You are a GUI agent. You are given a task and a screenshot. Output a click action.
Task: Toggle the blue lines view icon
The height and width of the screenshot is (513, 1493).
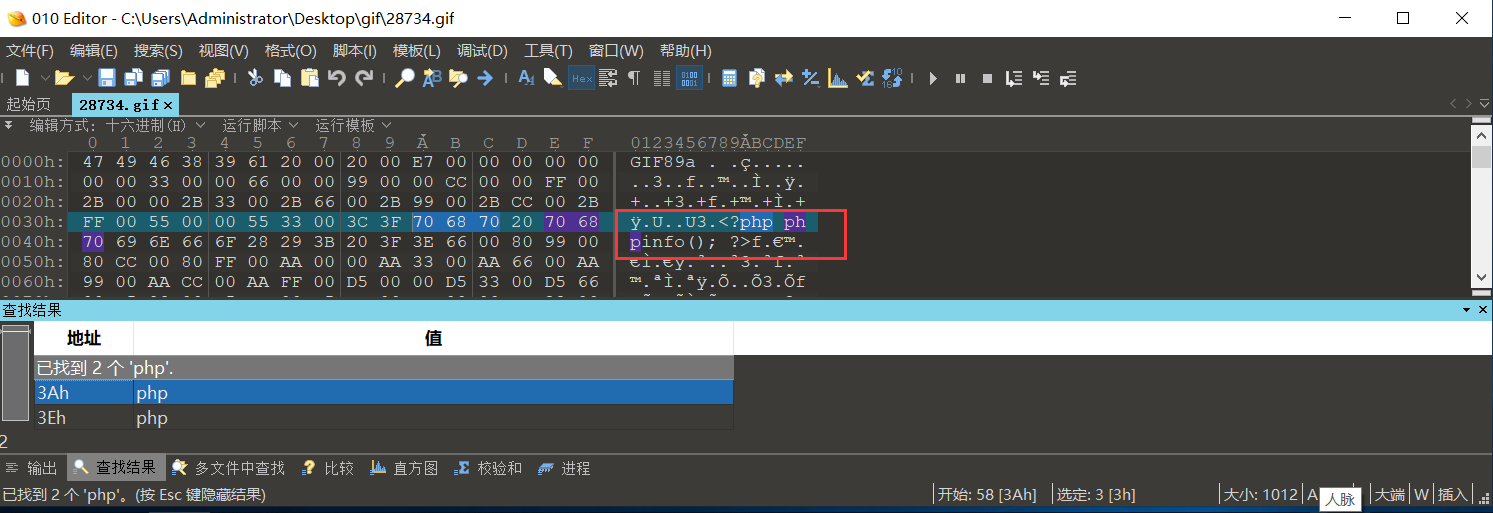[x=662, y=78]
